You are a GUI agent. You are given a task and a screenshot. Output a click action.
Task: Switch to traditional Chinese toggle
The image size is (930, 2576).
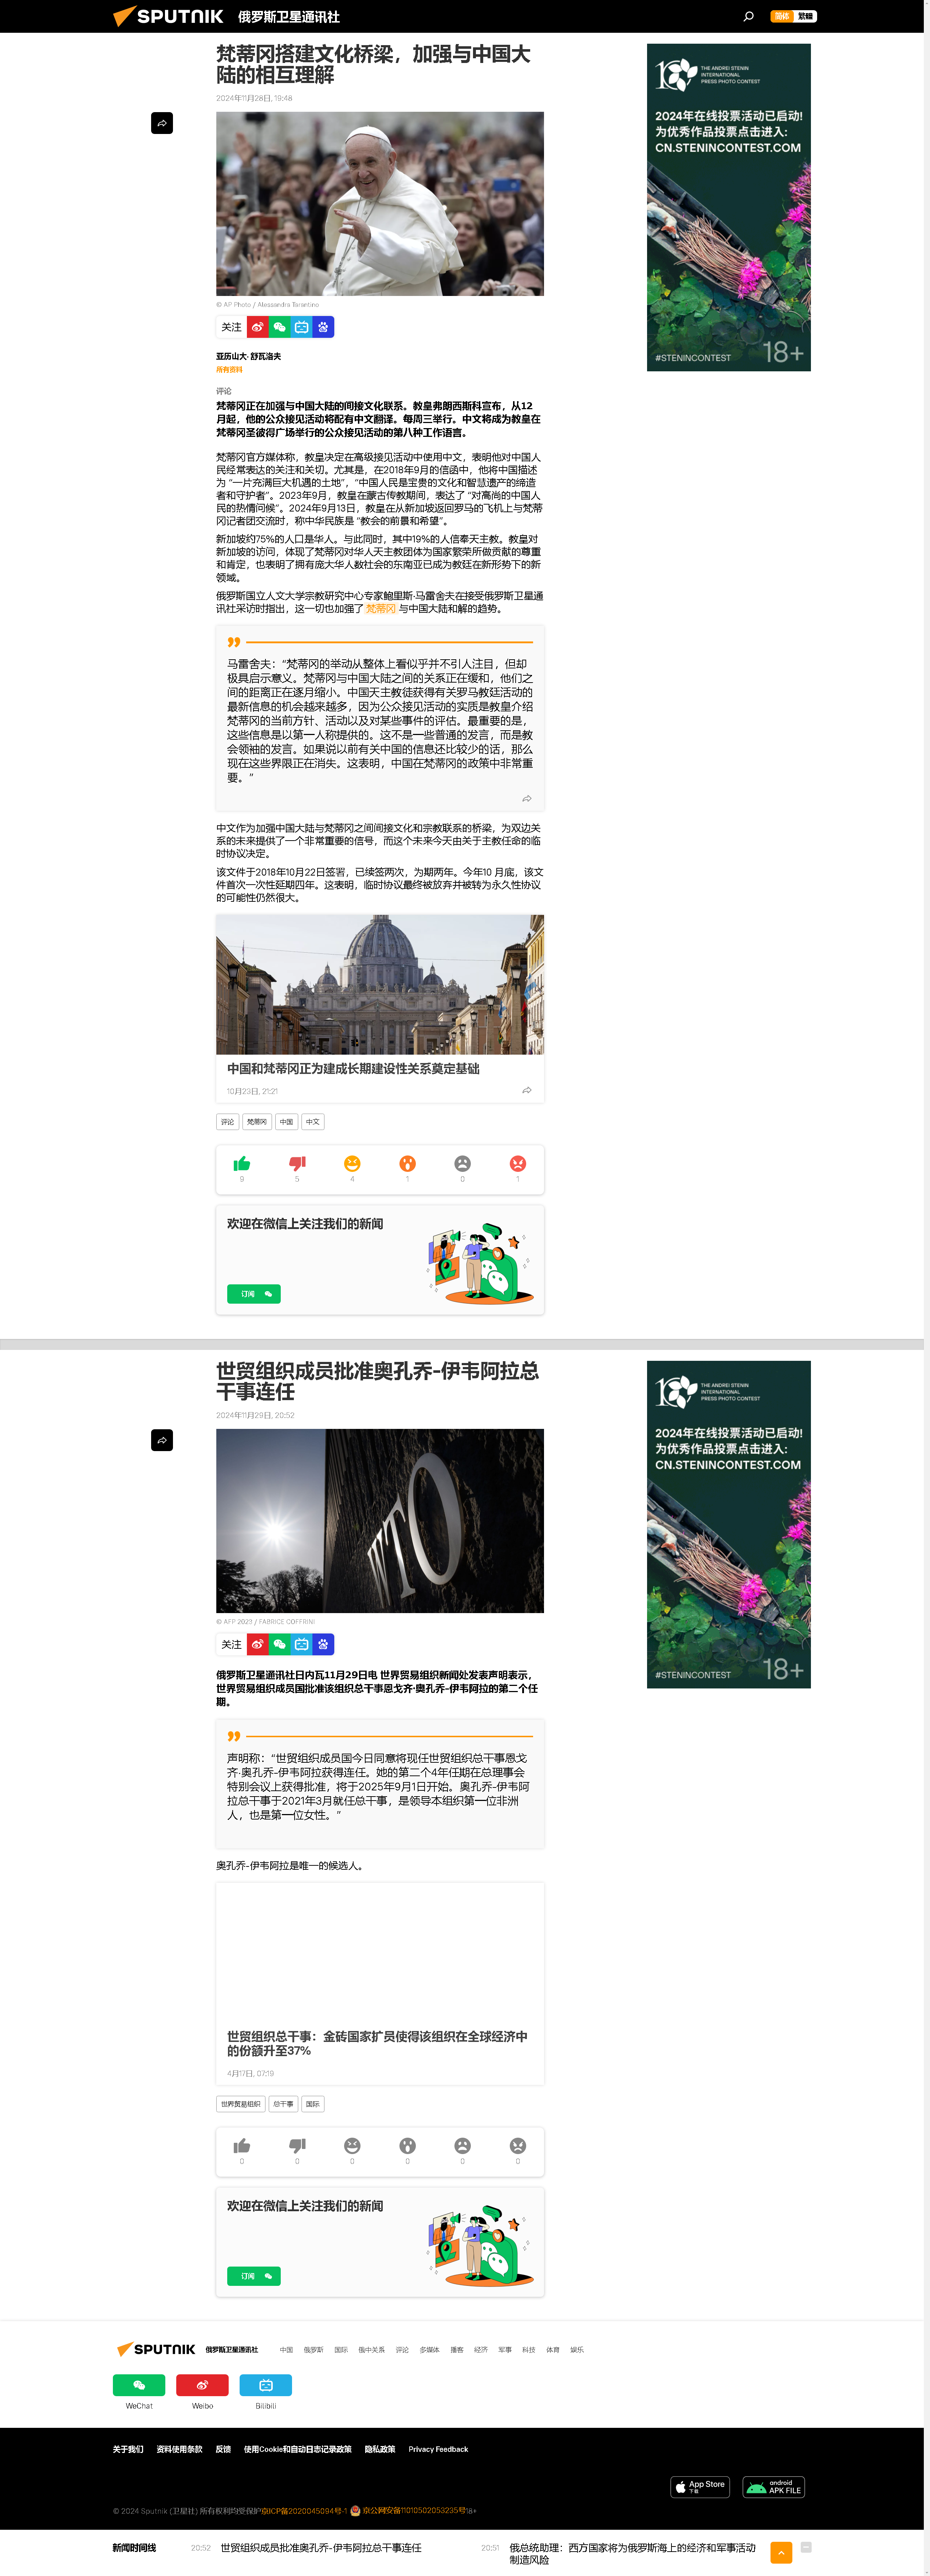pyautogui.click(x=805, y=16)
